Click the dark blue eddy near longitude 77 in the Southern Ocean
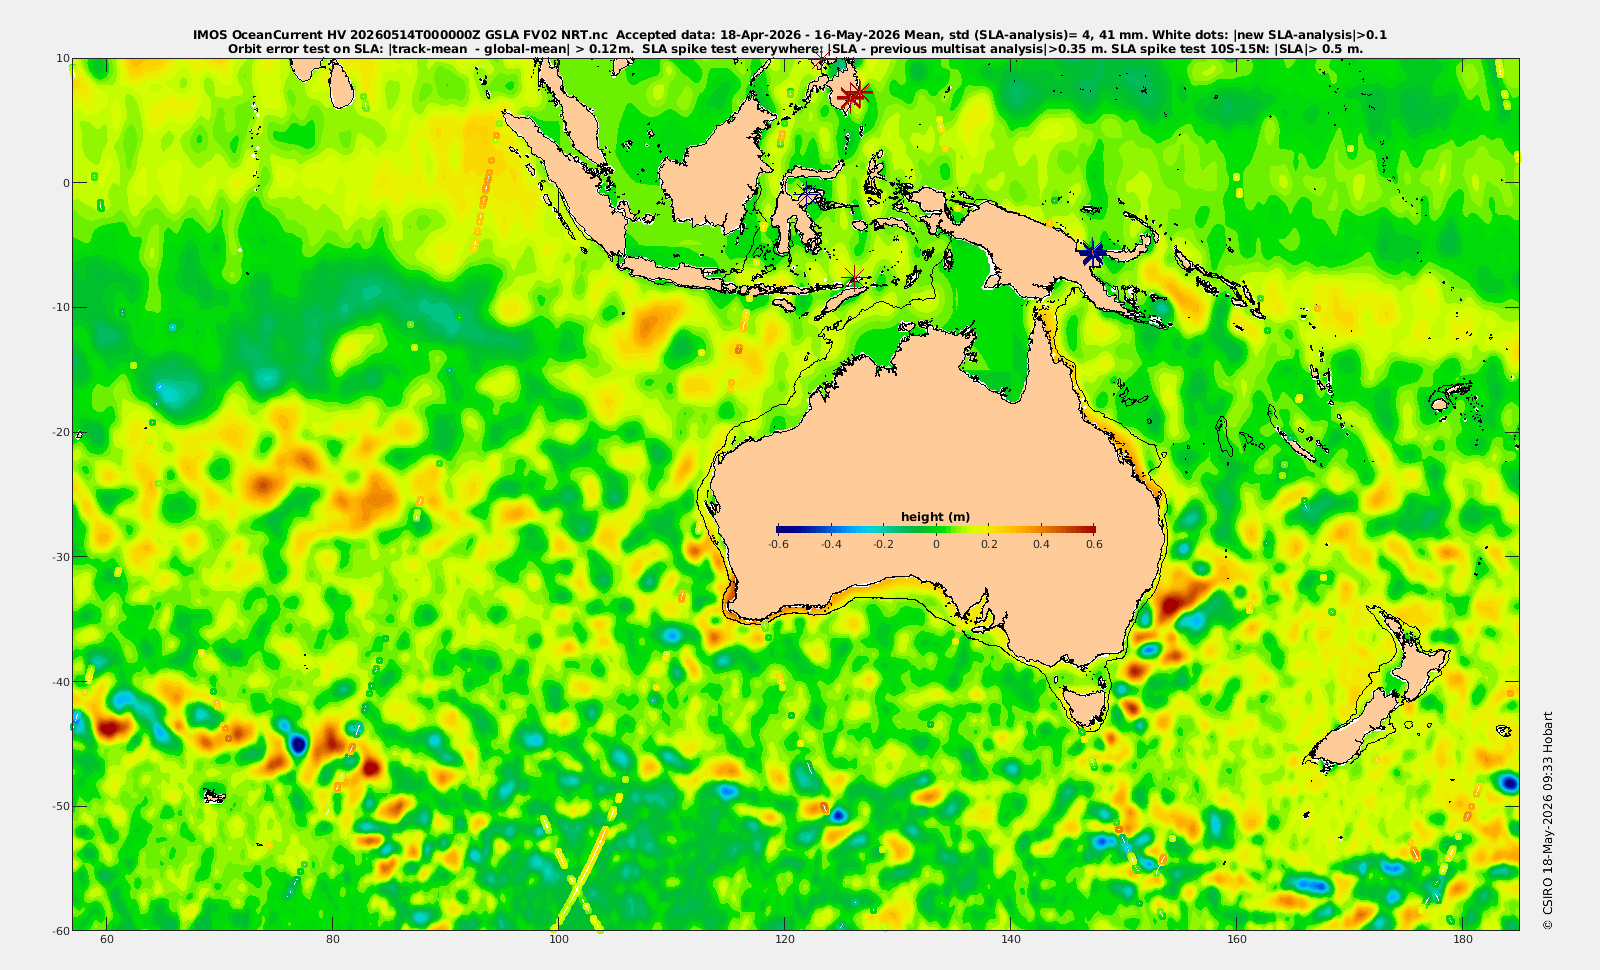The image size is (1600, 970). (x=298, y=744)
